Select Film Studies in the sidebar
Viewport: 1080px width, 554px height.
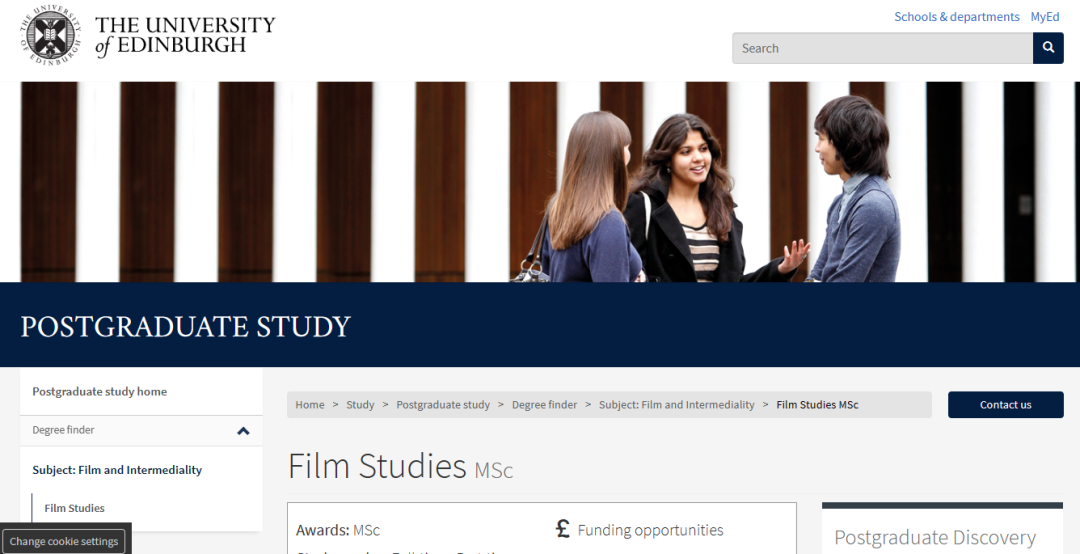[74, 508]
